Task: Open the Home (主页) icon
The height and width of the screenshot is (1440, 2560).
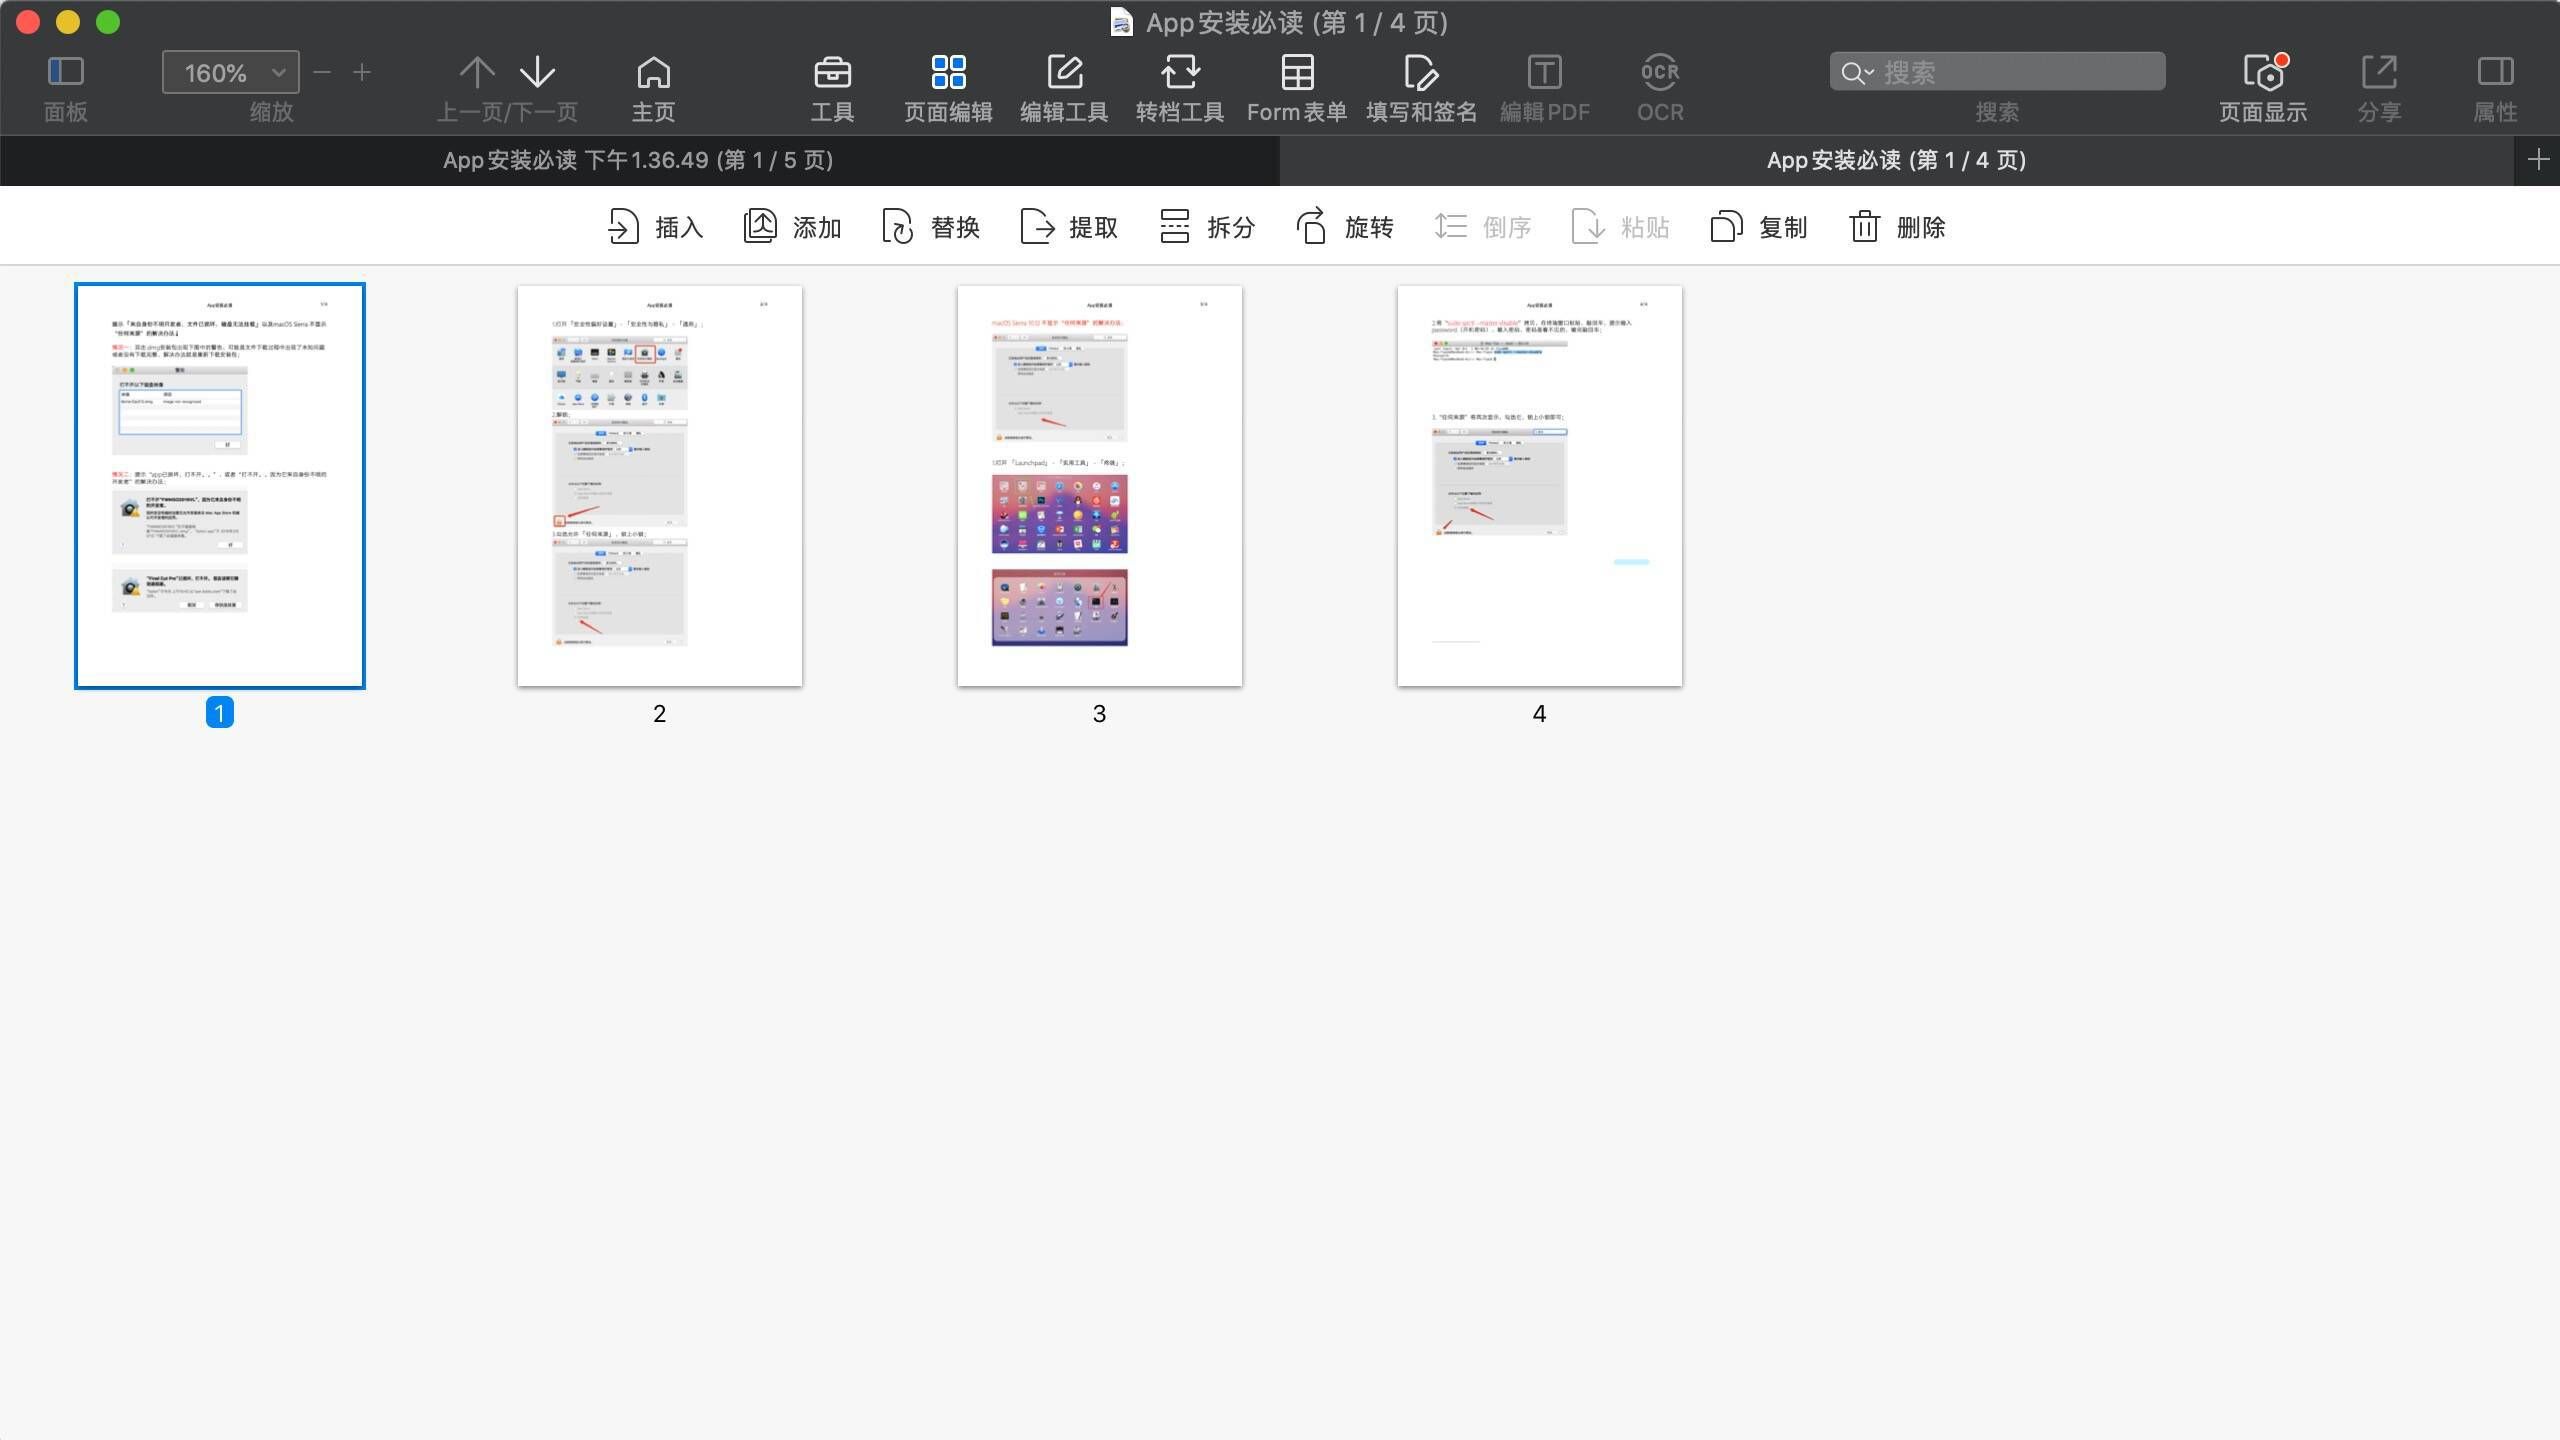Action: click(653, 72)
